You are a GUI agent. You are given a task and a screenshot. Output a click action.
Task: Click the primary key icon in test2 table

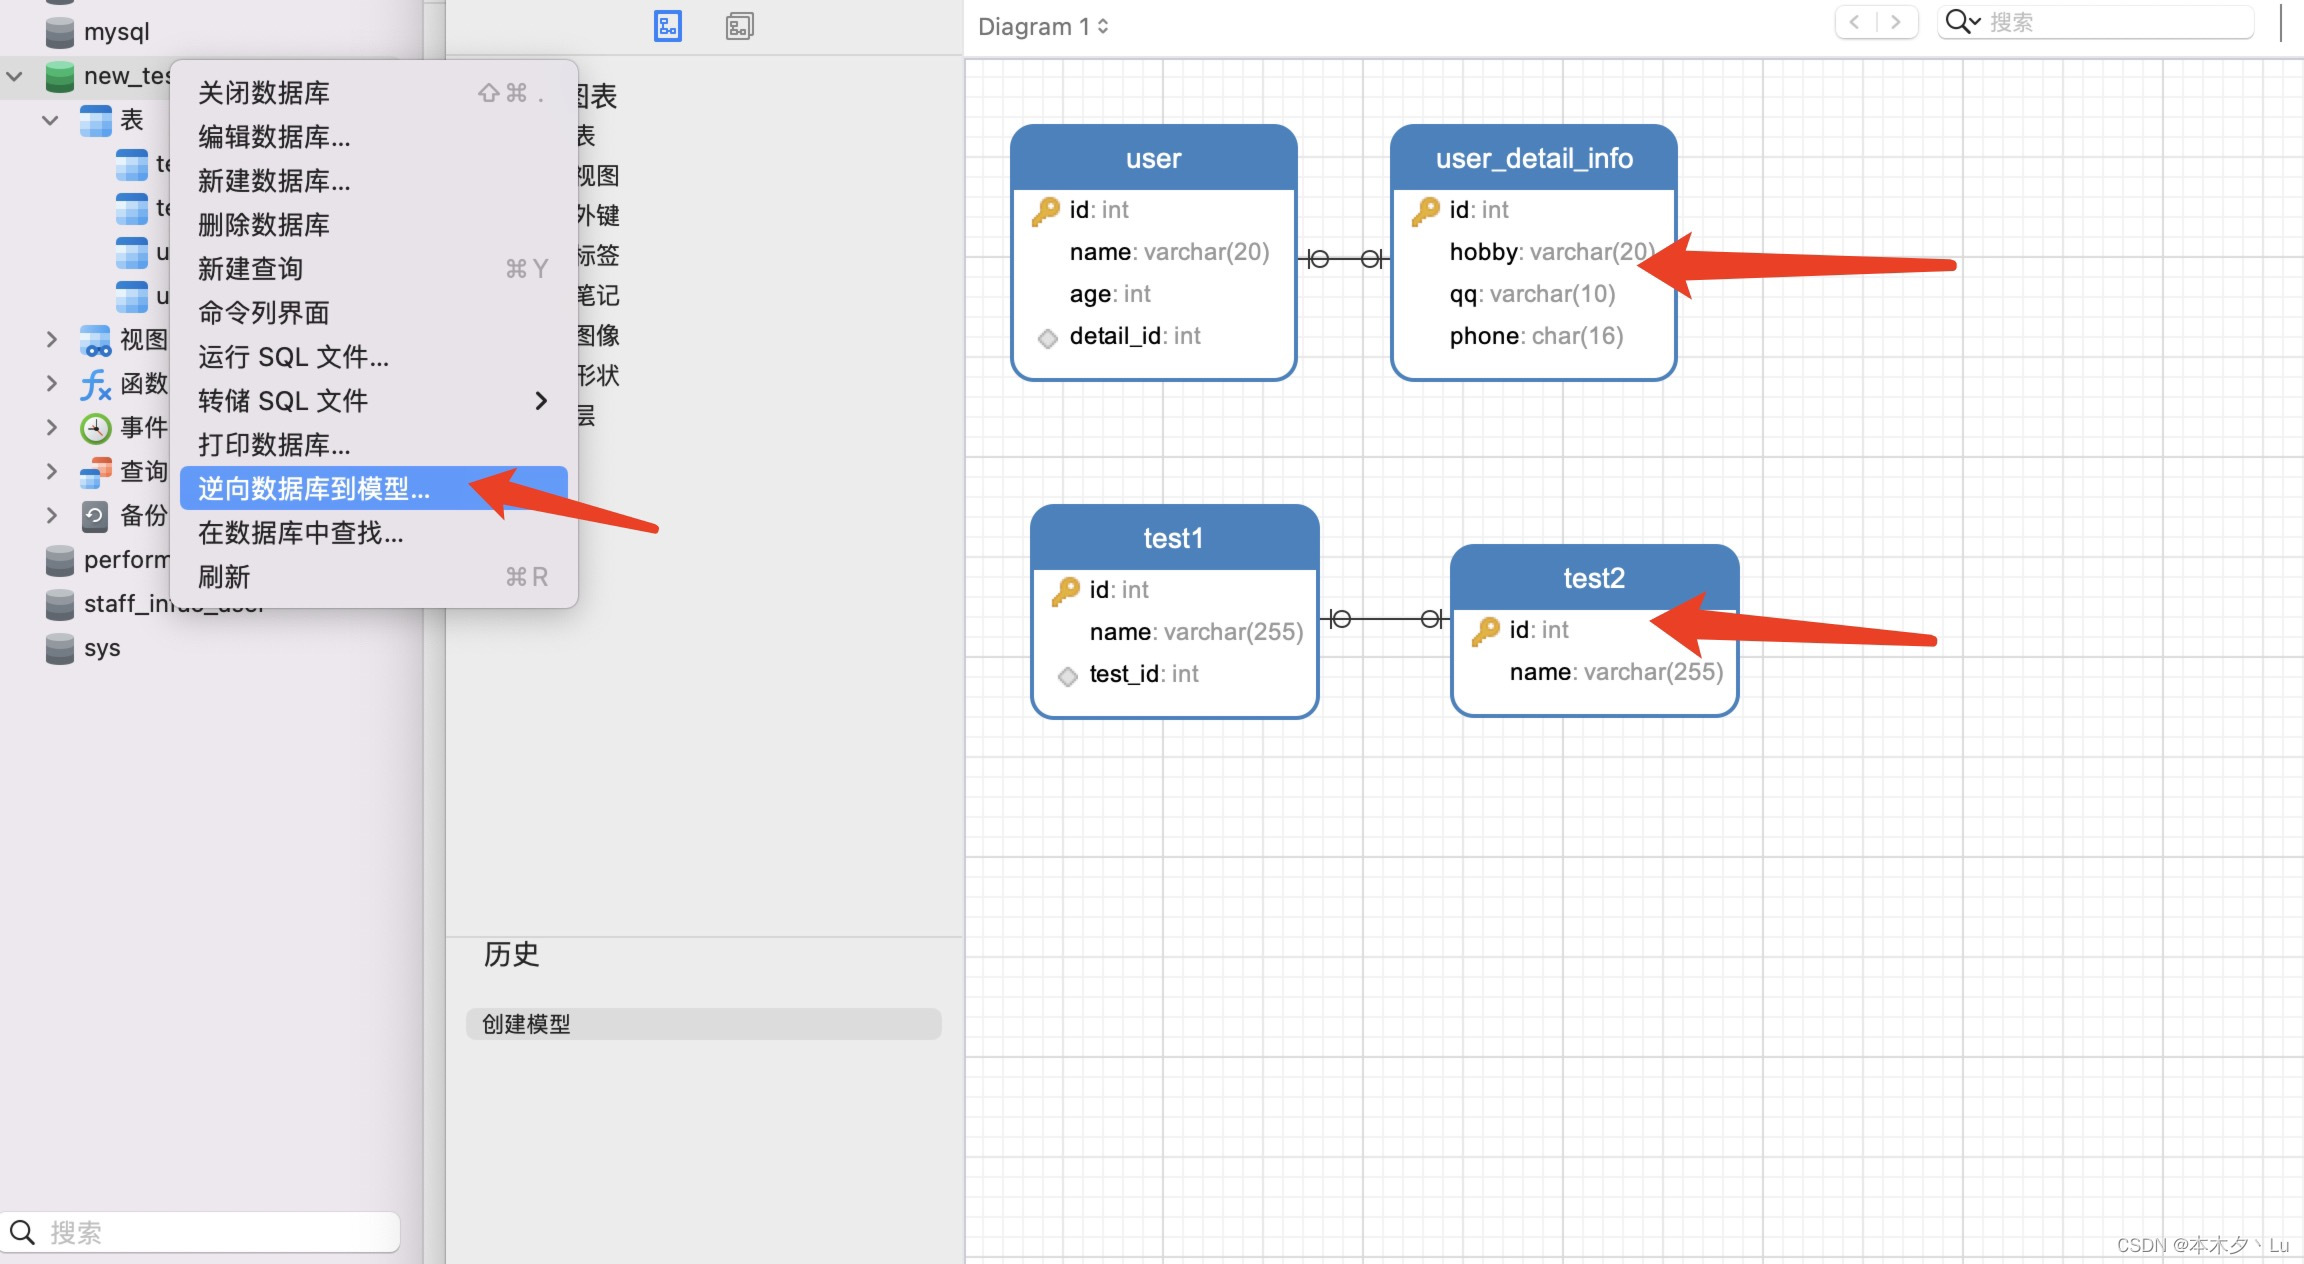pyautogui.click(x=1486, y=630)
